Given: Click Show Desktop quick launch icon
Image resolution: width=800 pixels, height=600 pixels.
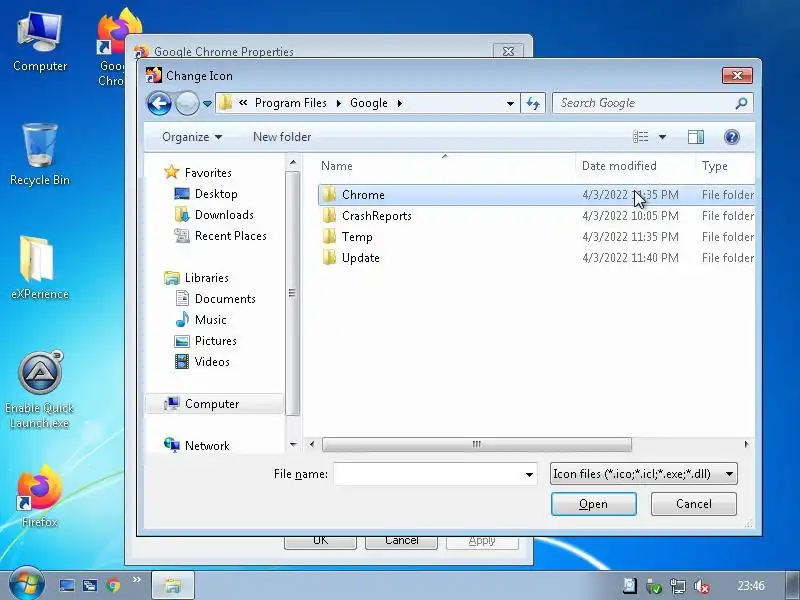Looking at the screenshot, I should (66, 585).
